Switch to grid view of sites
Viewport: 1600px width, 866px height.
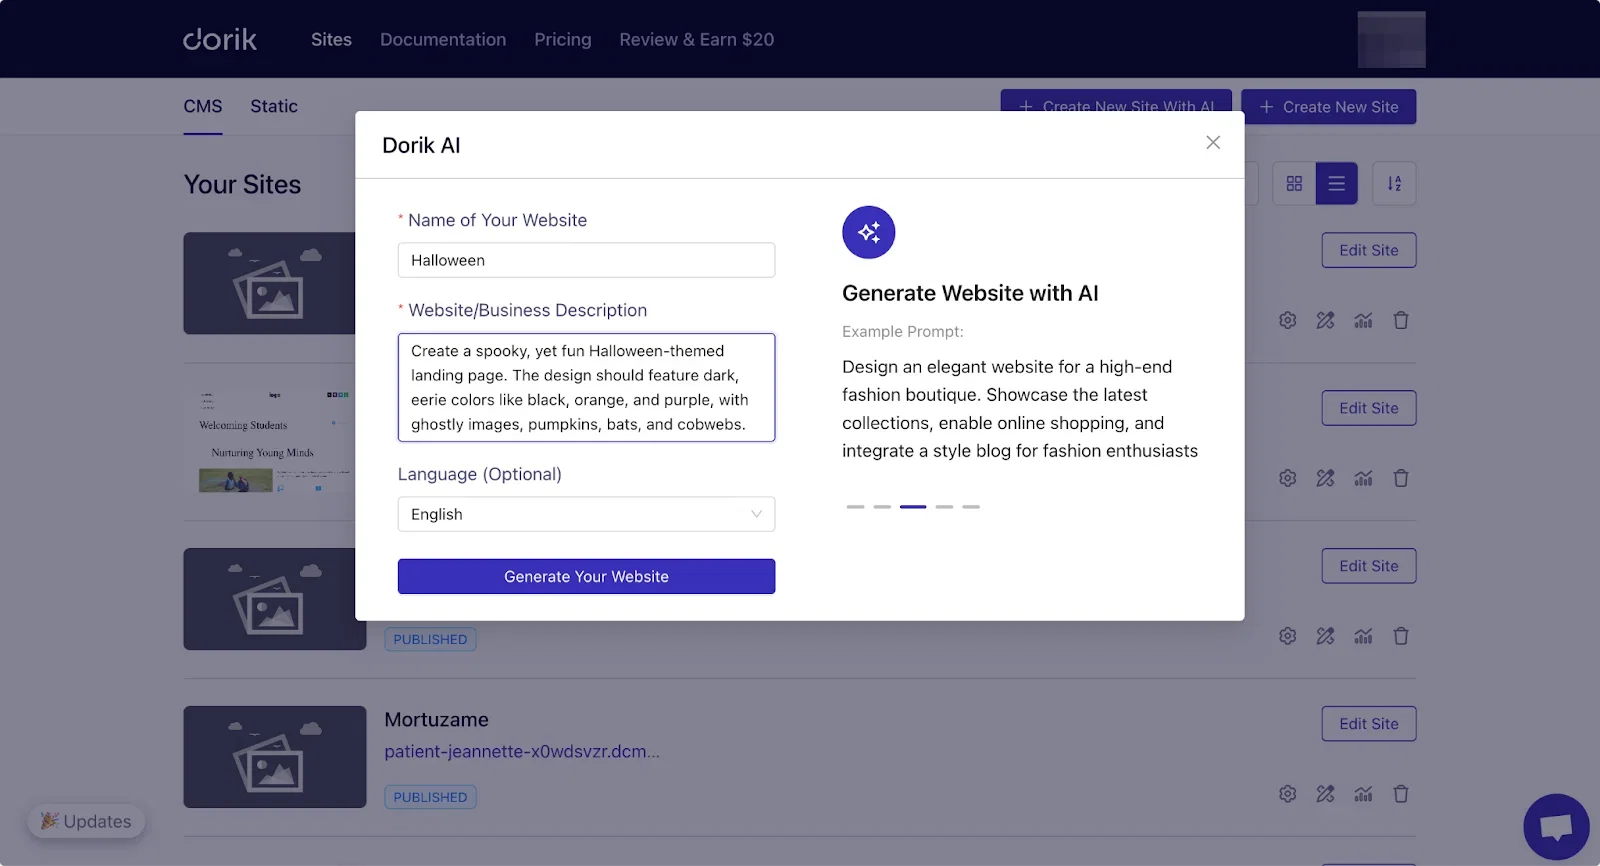tap(1294, 184)
